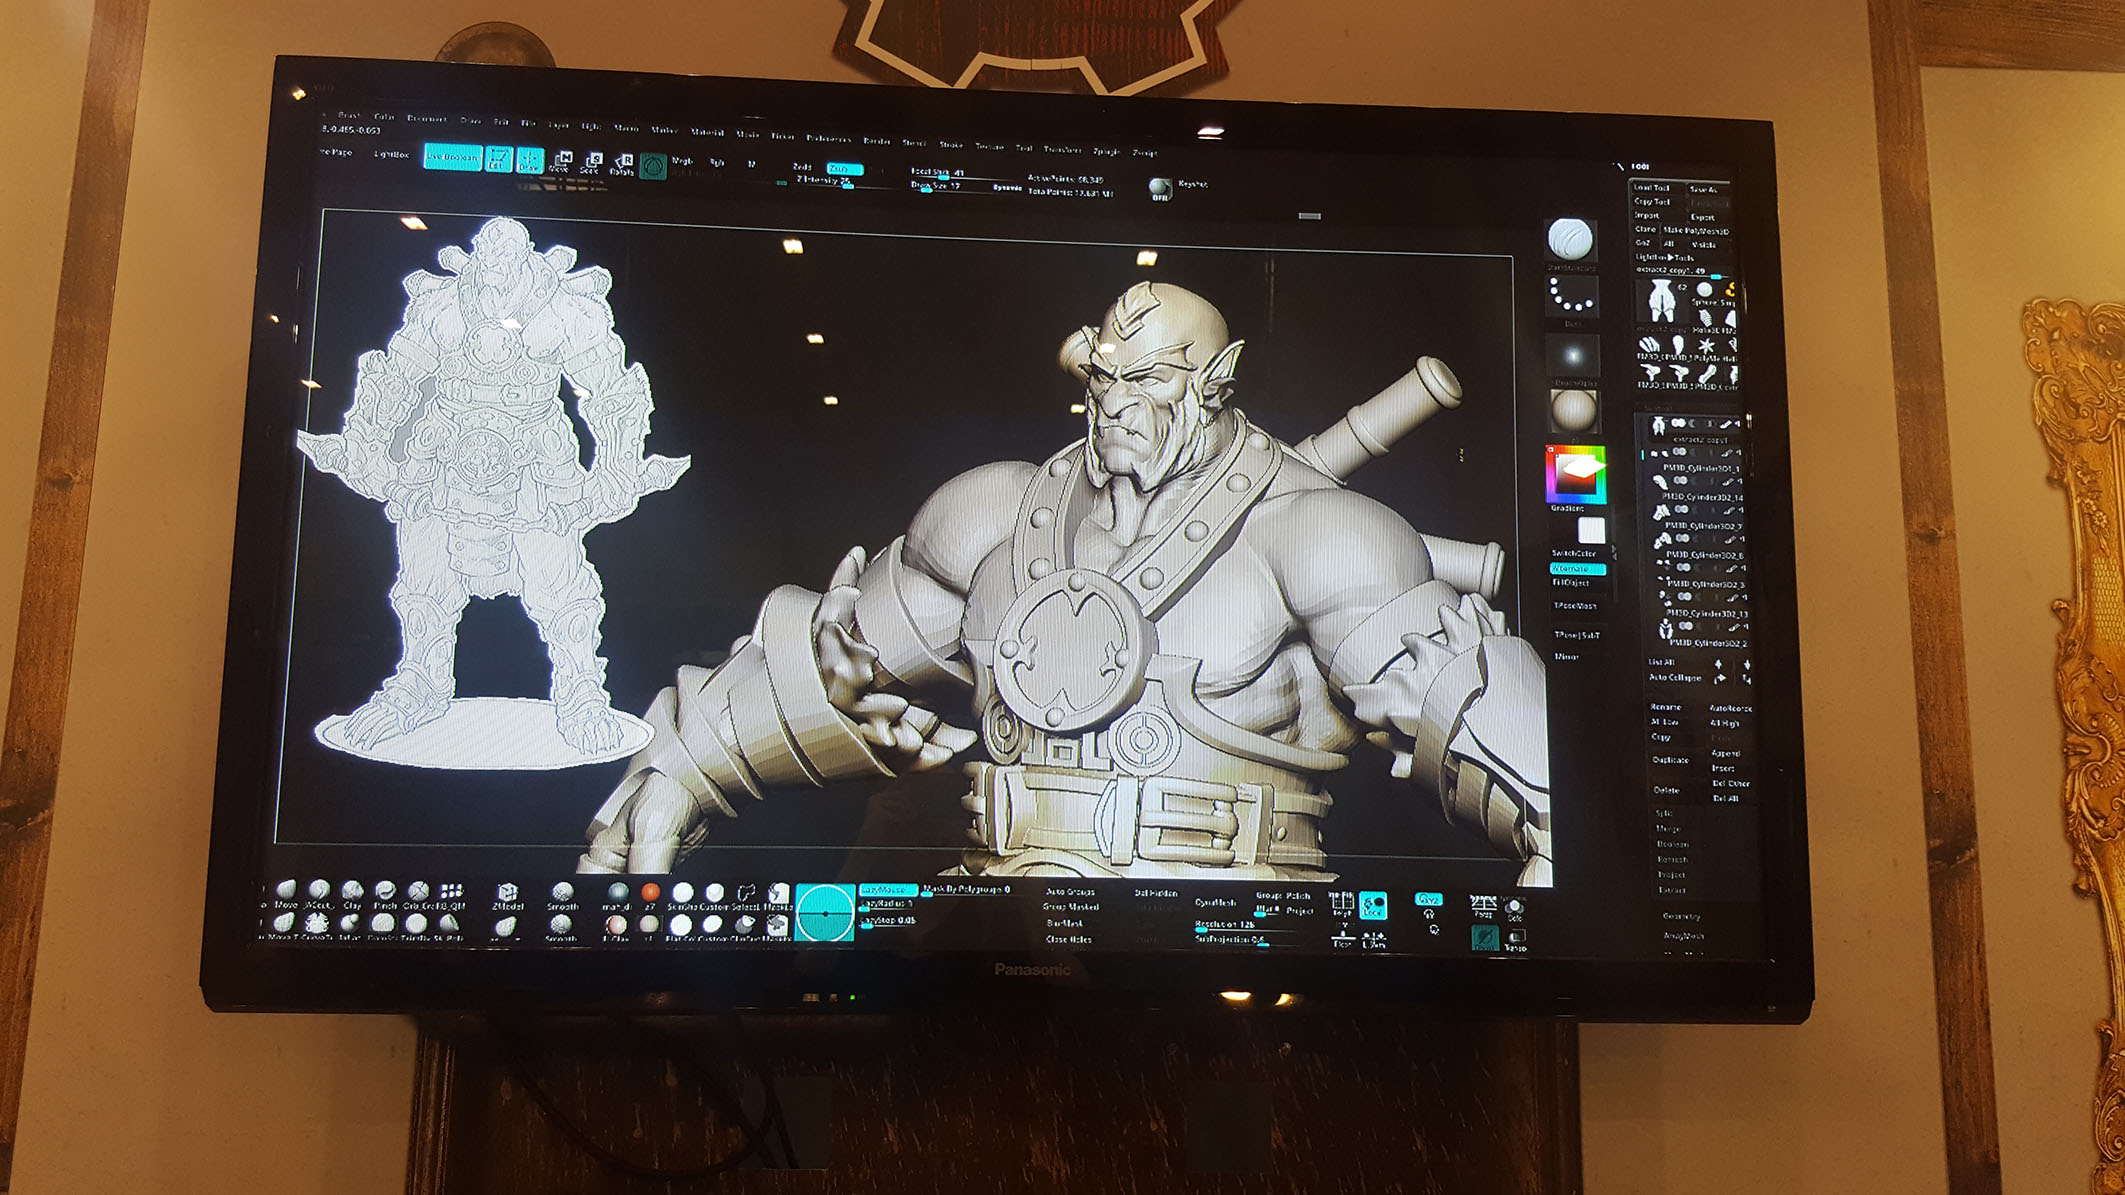Viewport: 2125px width, 1195px height.
Task: Toggle the Zsub button
Action: [x=843, y=169]
